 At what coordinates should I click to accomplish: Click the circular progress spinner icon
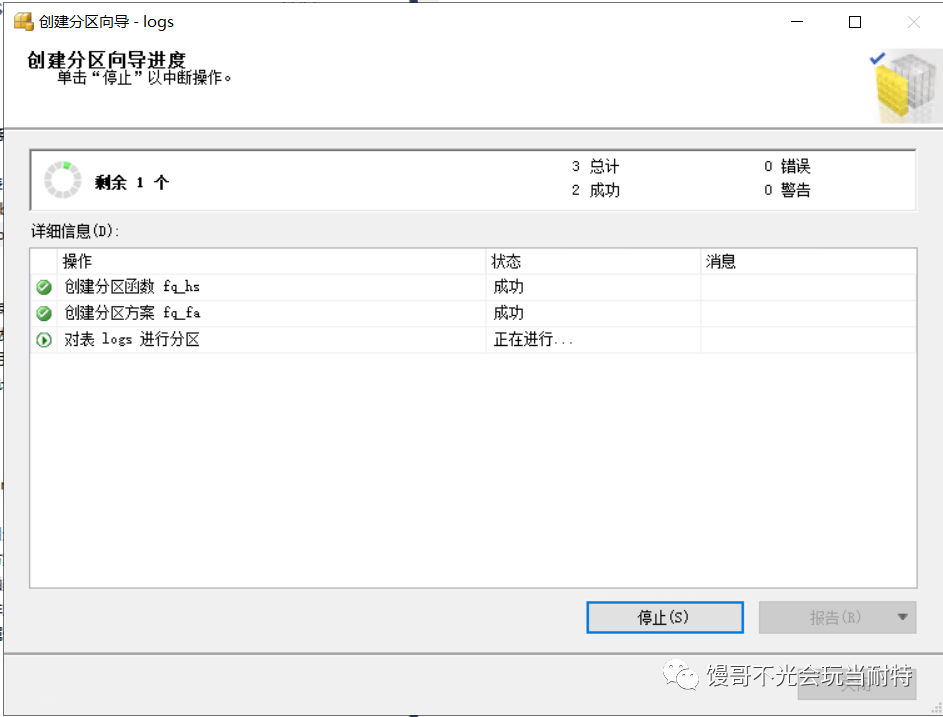[x=62, y=179]
